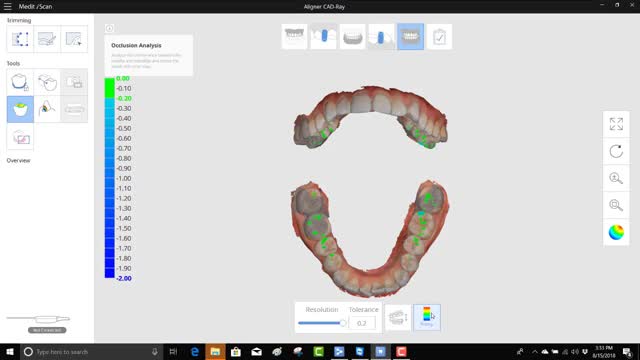Select the rectangular selection trimming tool

[20, 39]
